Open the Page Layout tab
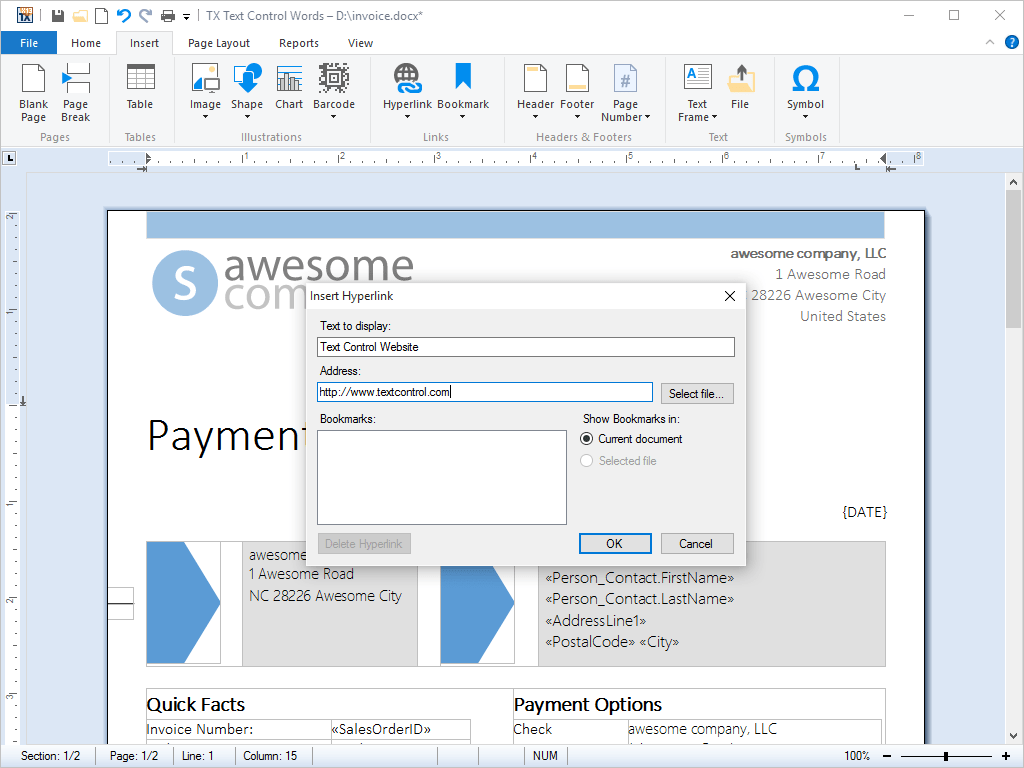Screen dimensions: 1024x768 [x=218, y=43]
